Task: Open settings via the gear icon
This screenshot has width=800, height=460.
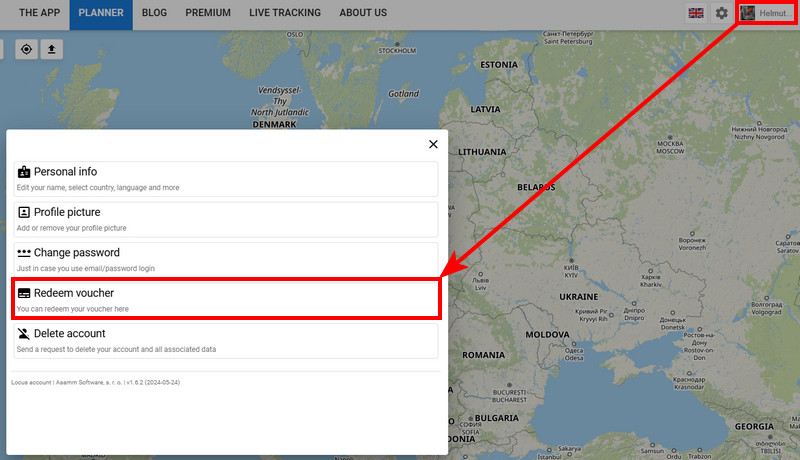Action: pos(721,14)
